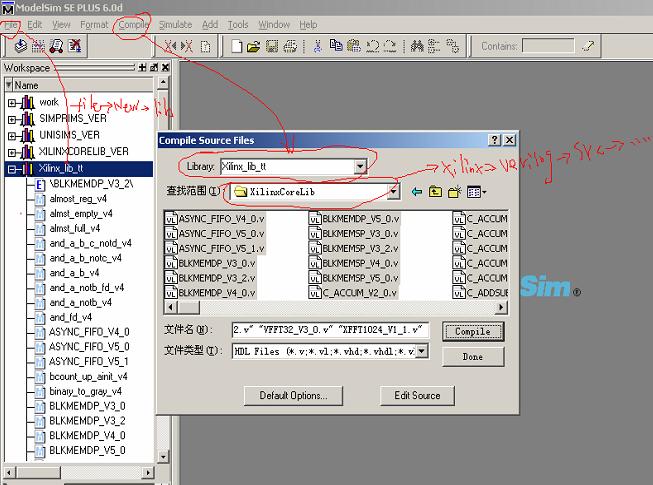The width and height of the screenshot is (653, 485).
Task: Click the Break simulation toolbar icon
Action: [x=75, y=46]
